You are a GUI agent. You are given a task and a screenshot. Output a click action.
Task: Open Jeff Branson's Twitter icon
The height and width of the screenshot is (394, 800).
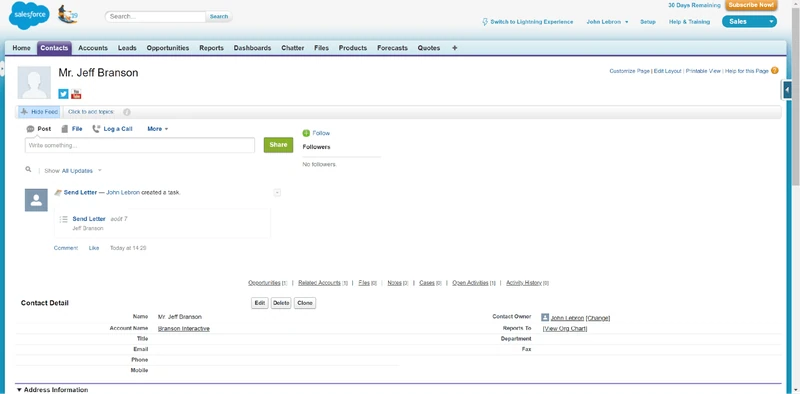63,94
